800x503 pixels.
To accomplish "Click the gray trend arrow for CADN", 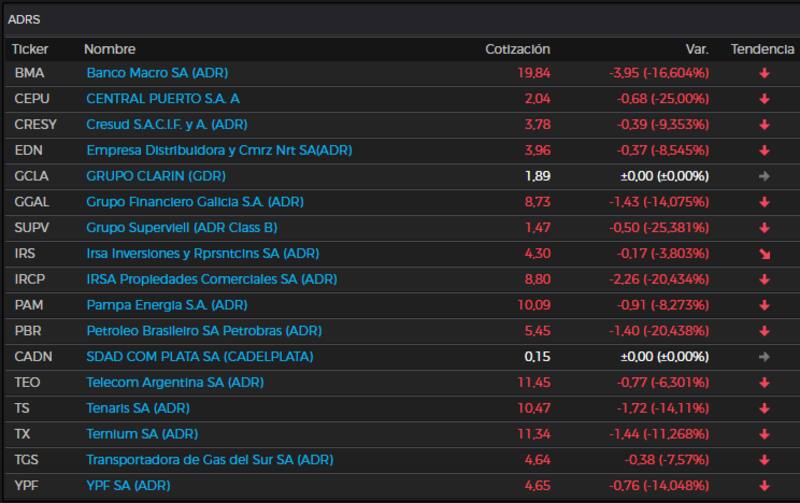I will click(x=764, y=356).
